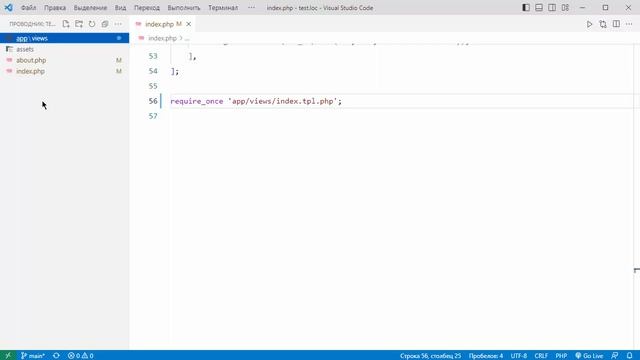Screen dimensions: 640x360
Task: Click line number 56 in gutter
Action: [153, 101]
